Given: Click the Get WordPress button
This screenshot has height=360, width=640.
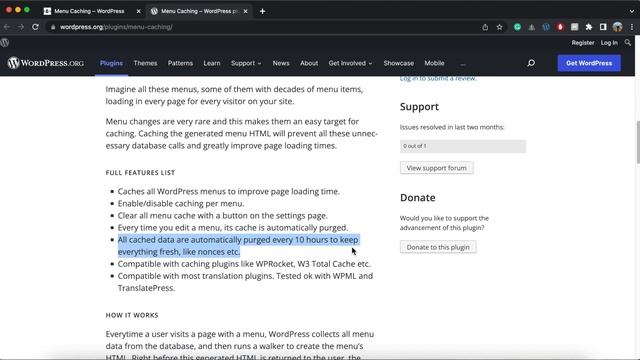Looking at the screenshot, I should pyautogui.click(x=589, y=63).
